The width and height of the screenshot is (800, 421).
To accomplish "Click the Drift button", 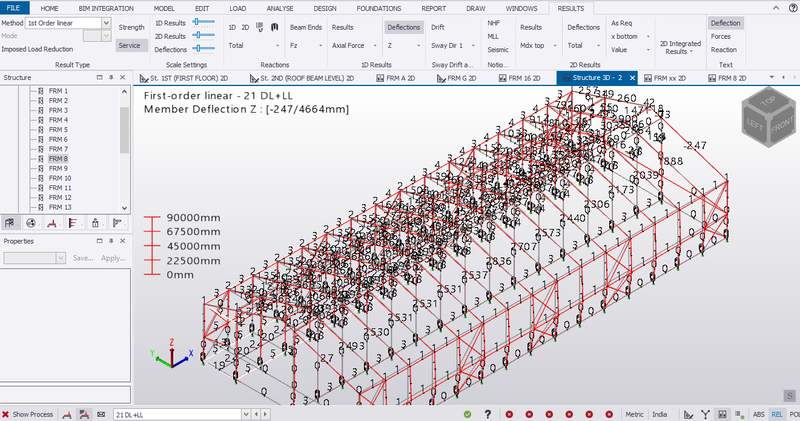I will click(438, 27).
